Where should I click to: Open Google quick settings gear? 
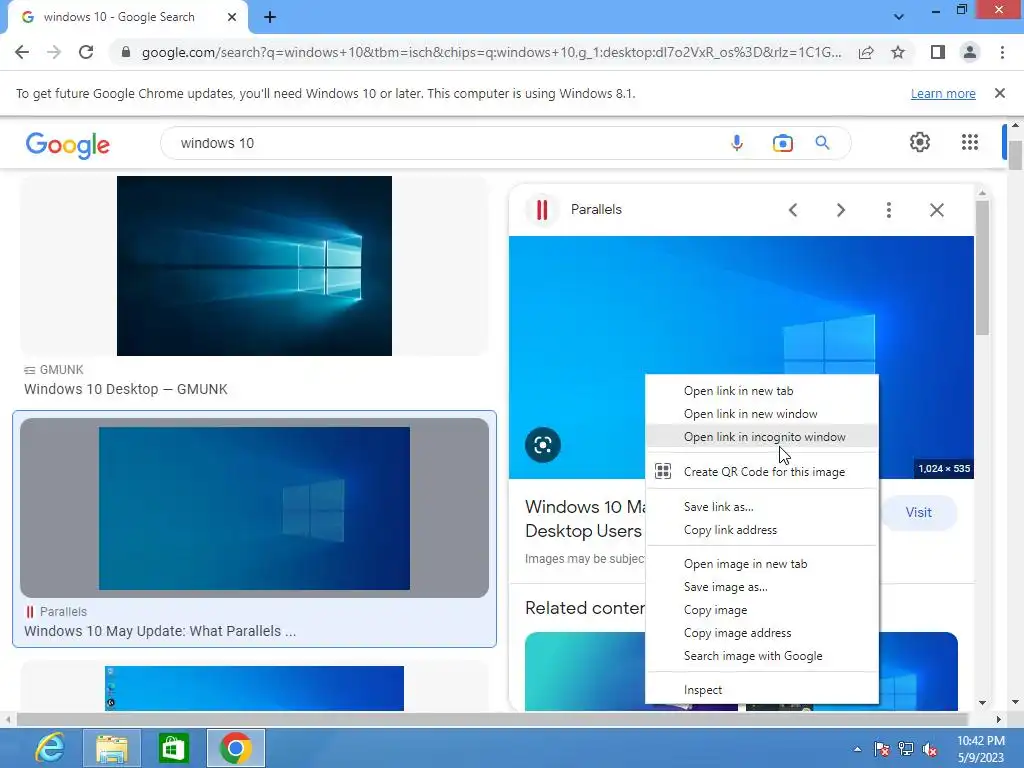point(920,142)
